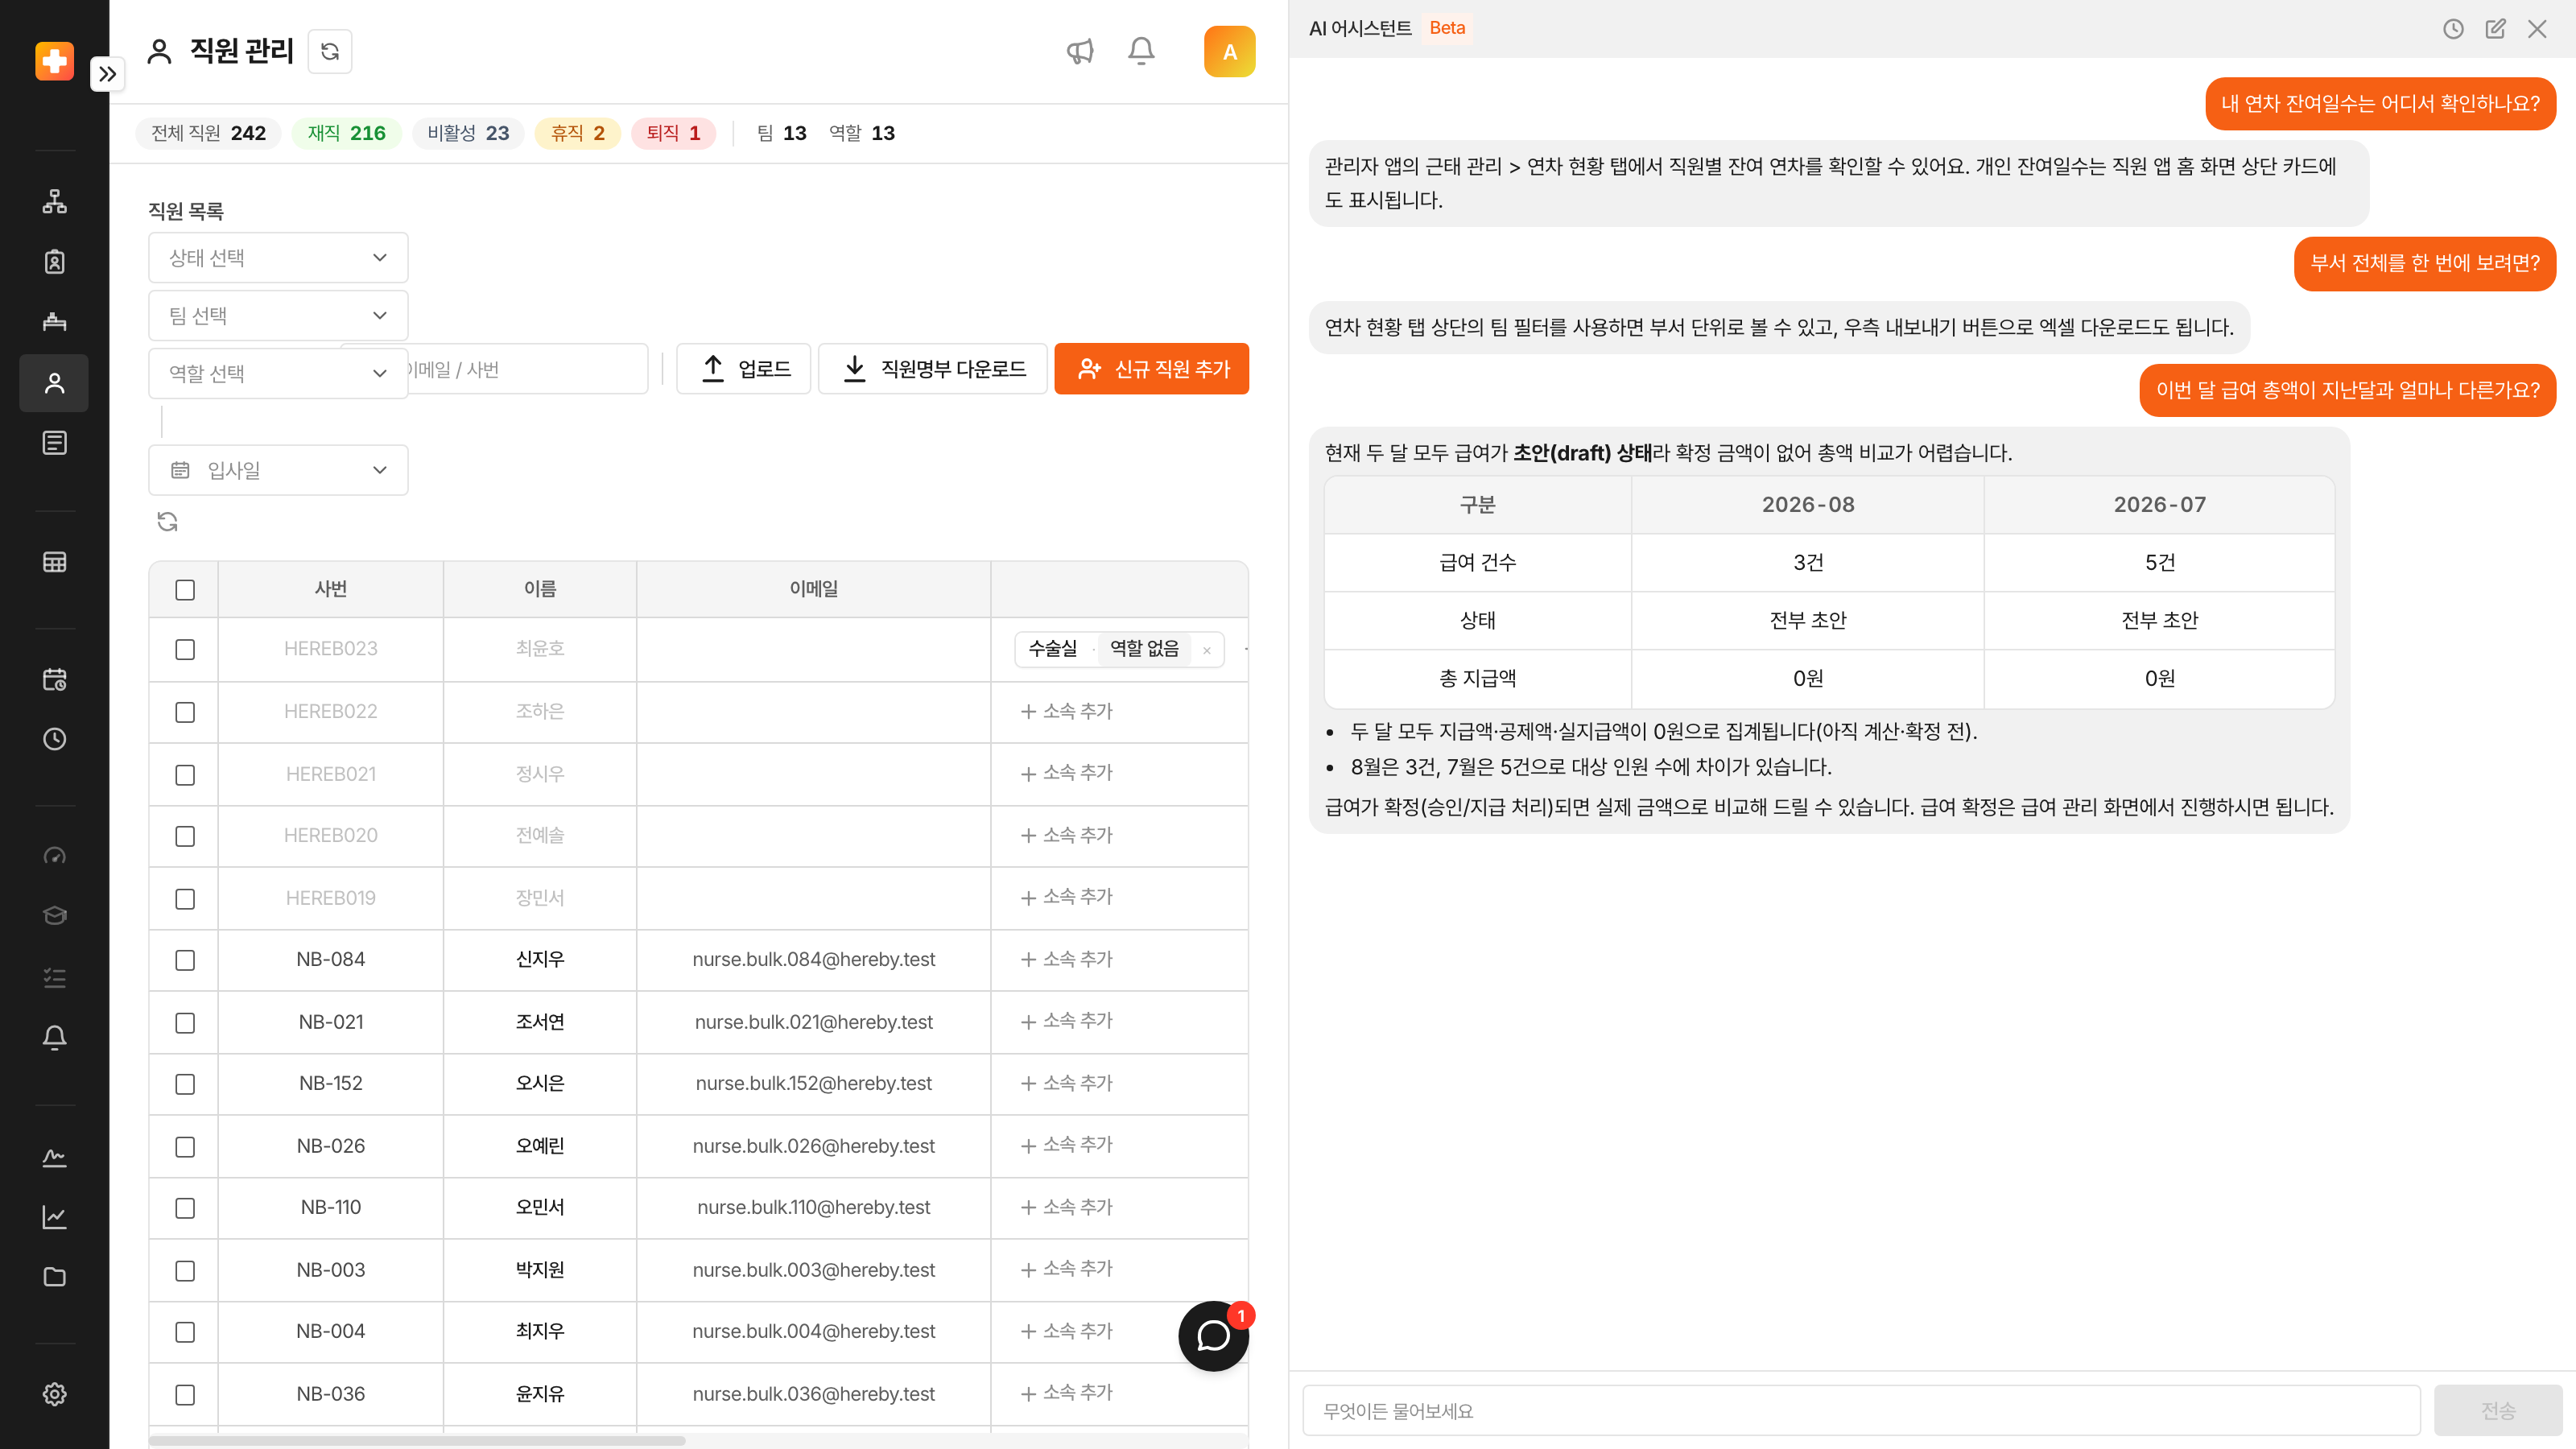2576x1449 pixels.
Task: Click 소속 추가 for NB-084
Action: [x=1066, y=959]
